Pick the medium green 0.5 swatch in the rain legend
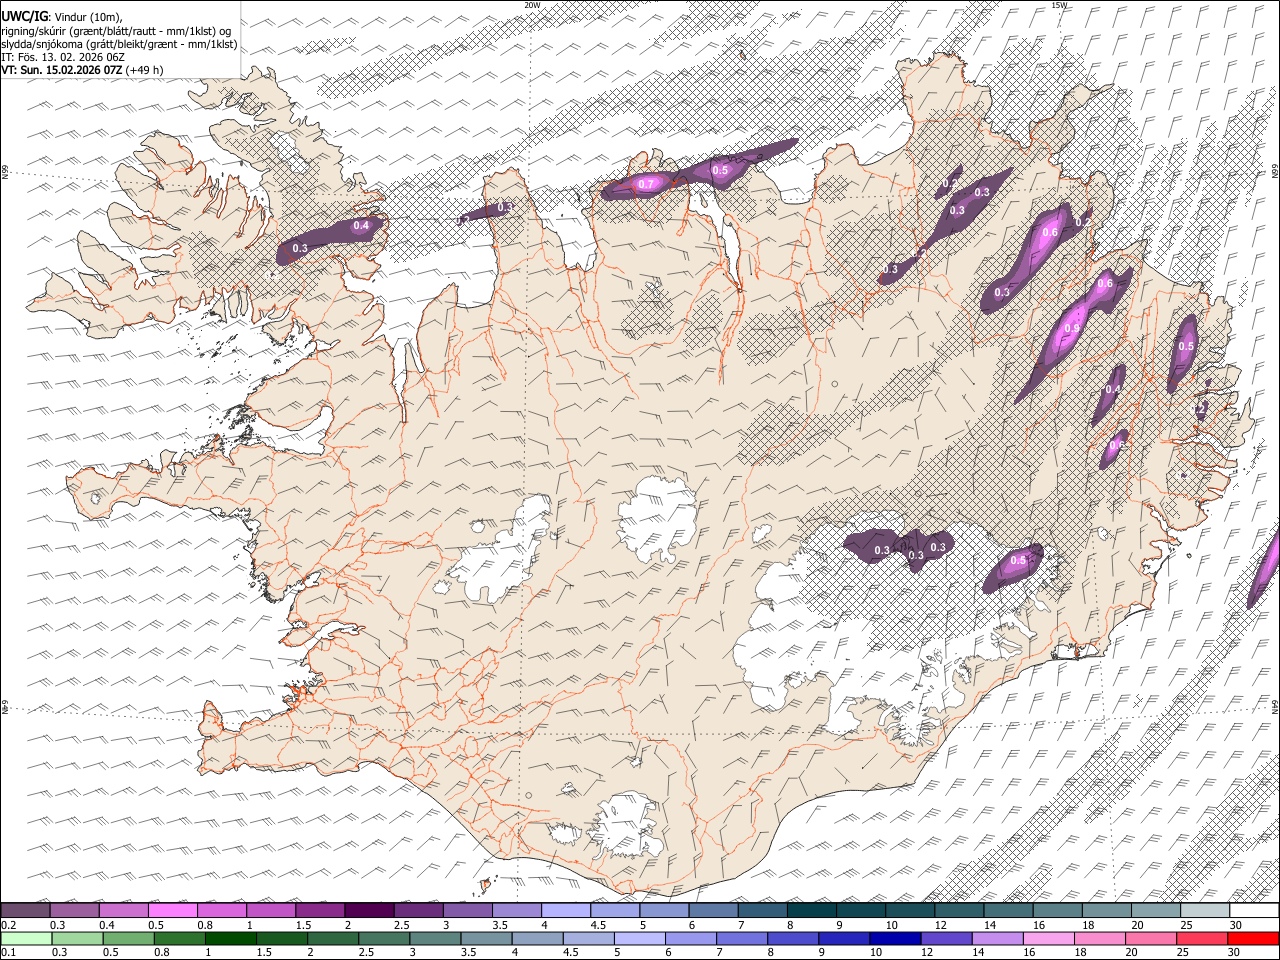Image resolution: width=1280 pixels, height=960 pixels. pos(128,938)
